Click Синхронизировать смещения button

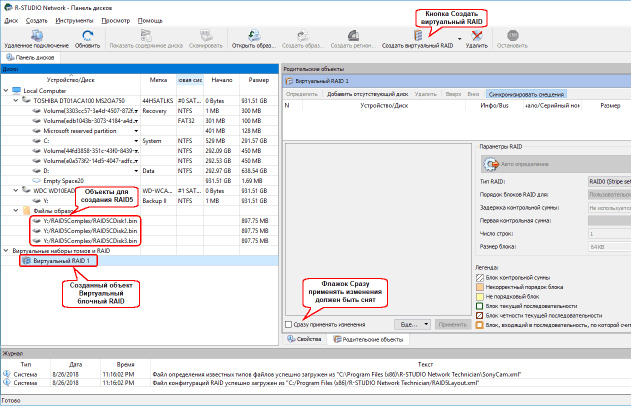[526, 94]
